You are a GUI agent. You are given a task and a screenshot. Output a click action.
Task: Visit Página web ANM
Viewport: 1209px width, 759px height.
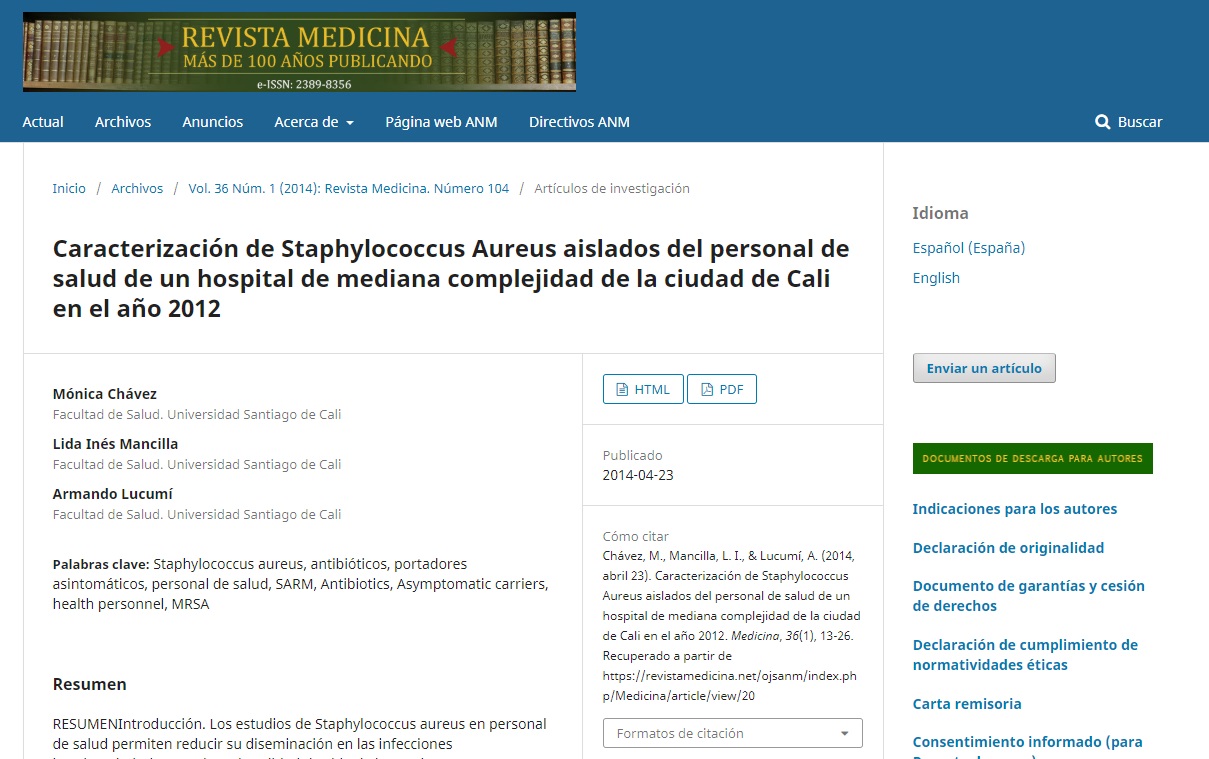[441, 122]
